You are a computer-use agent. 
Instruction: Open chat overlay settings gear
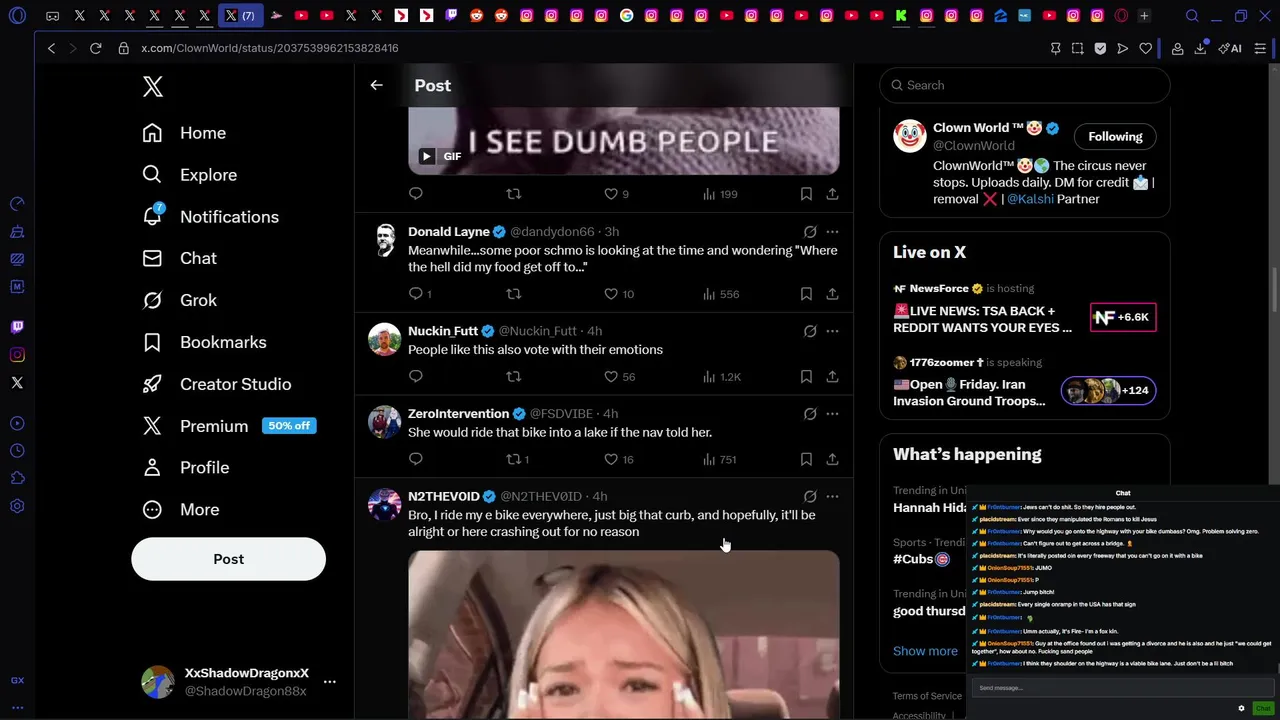click(x=1241, y=708)
